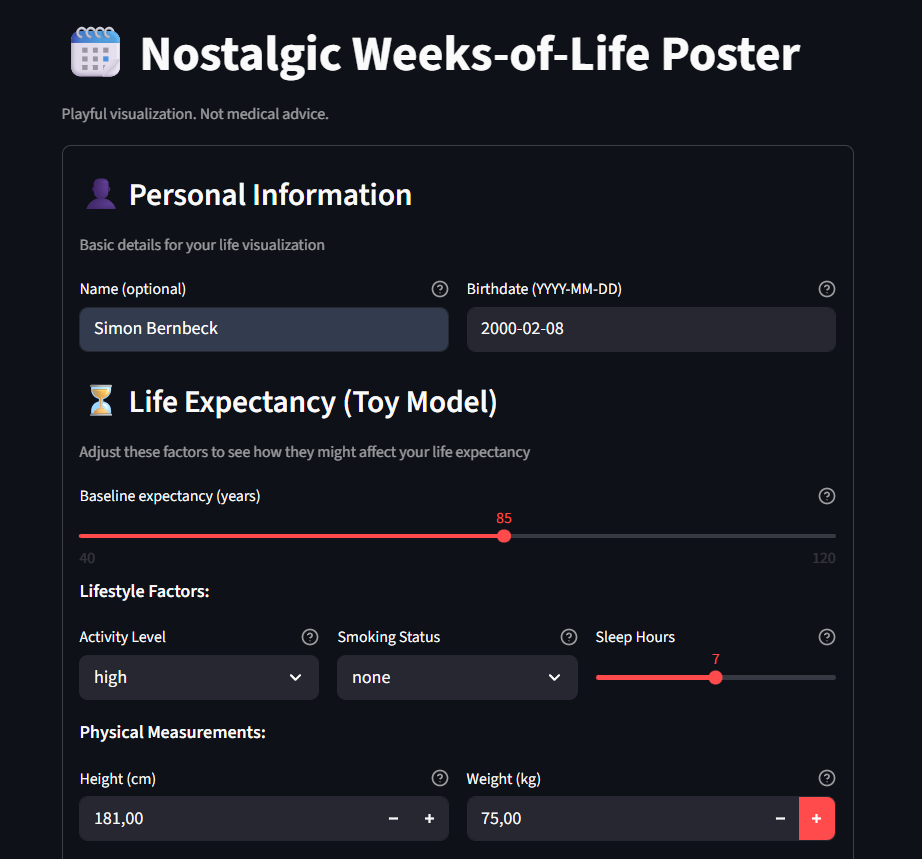Open the Smoking Status dropdown

click(457, 677)
